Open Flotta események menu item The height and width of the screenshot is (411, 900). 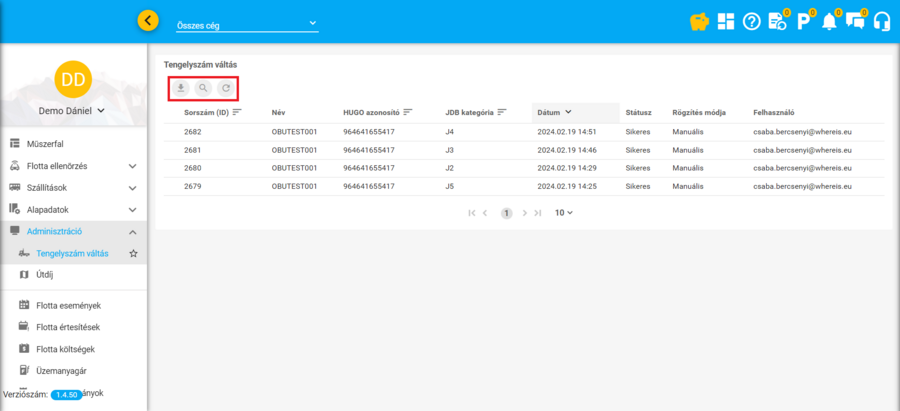(x=68, y=305)
